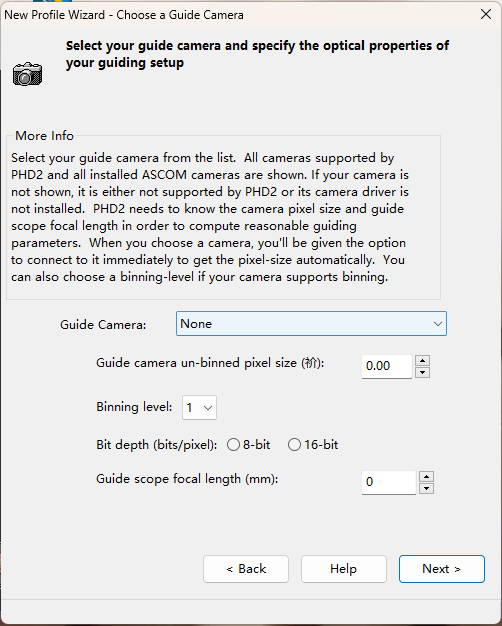Select the 8-bit radio button
This screenshot has width=502, height=626.
pos(233,445)
